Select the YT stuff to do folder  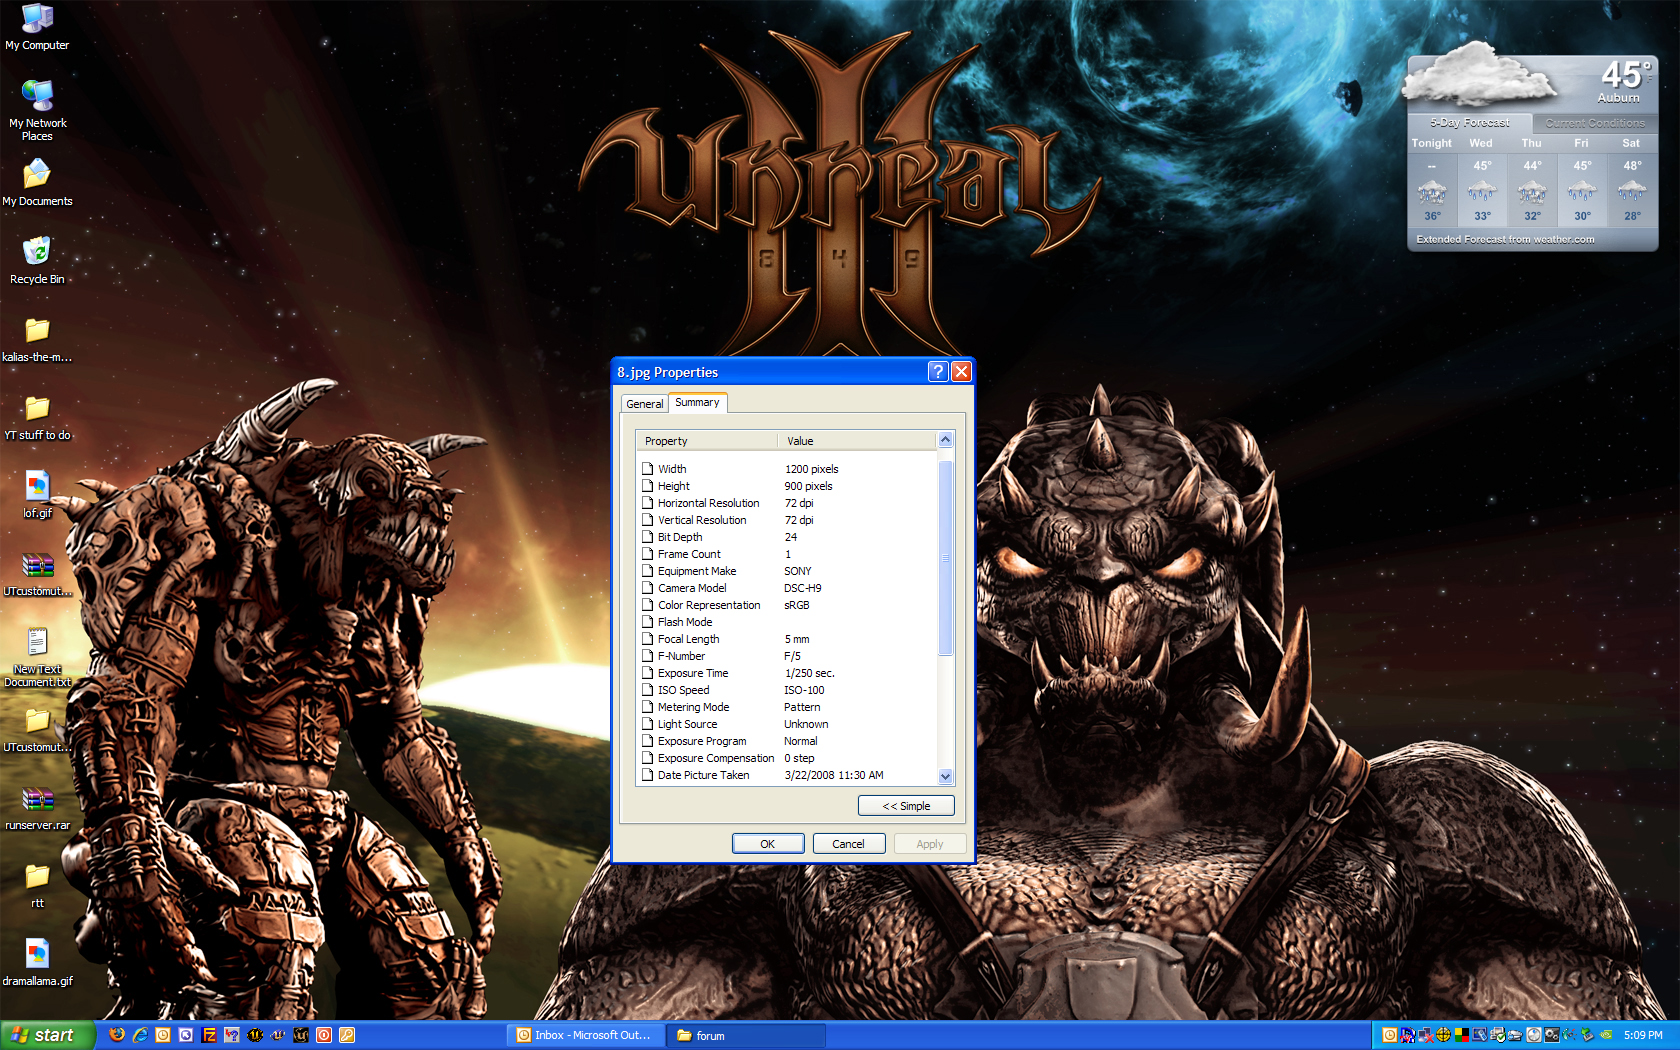pos(37,418)
